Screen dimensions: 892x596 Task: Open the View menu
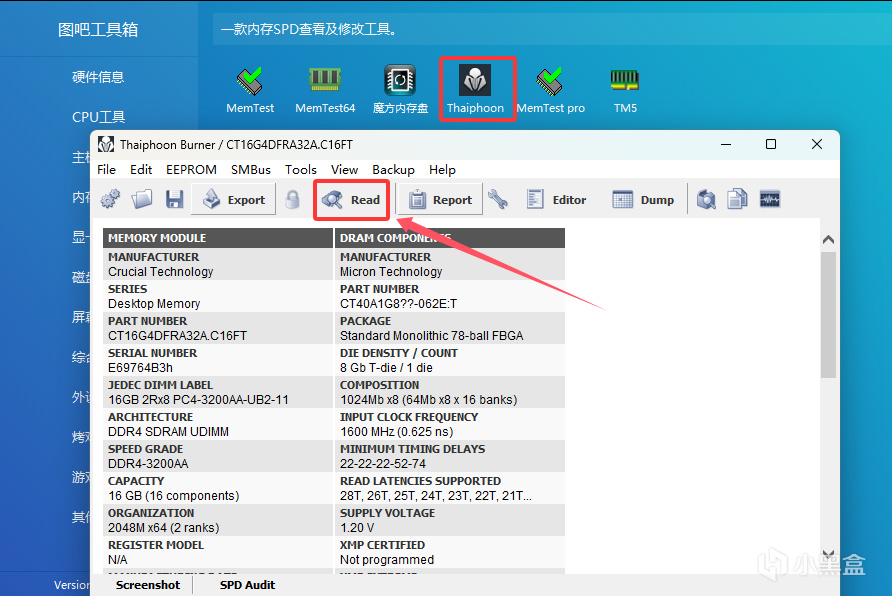point(344,169)
